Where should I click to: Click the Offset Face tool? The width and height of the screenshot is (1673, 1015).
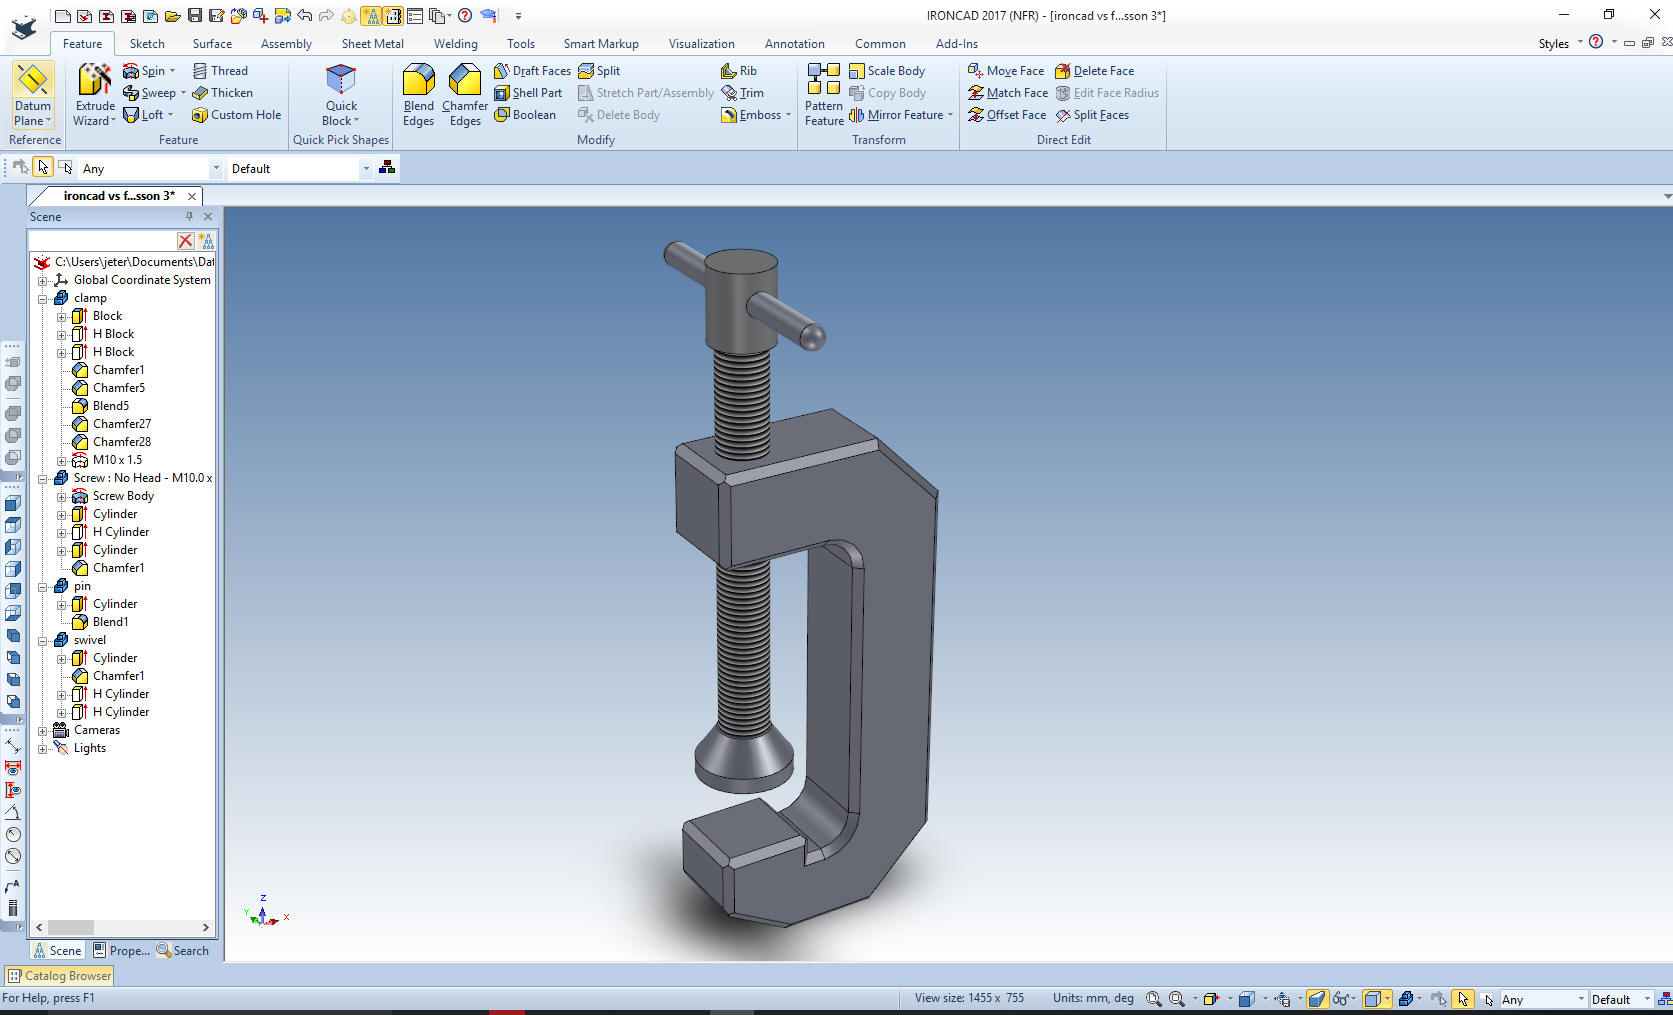pos(1007,115)
